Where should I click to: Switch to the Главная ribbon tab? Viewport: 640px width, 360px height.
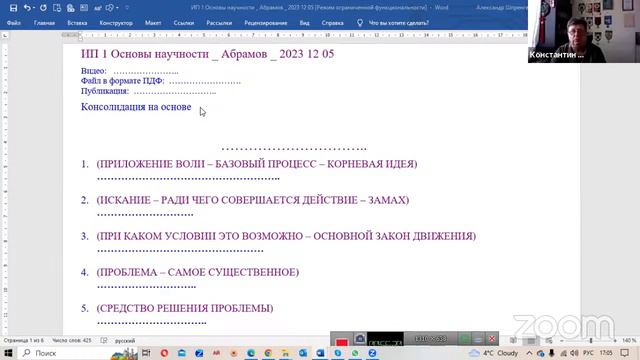pos(44,23)
